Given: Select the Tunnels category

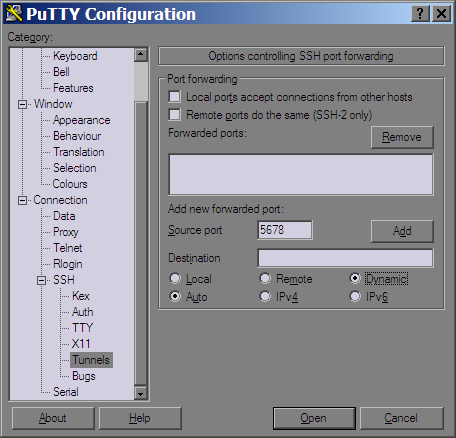Looking at the screenshot, I should [91, 360].
